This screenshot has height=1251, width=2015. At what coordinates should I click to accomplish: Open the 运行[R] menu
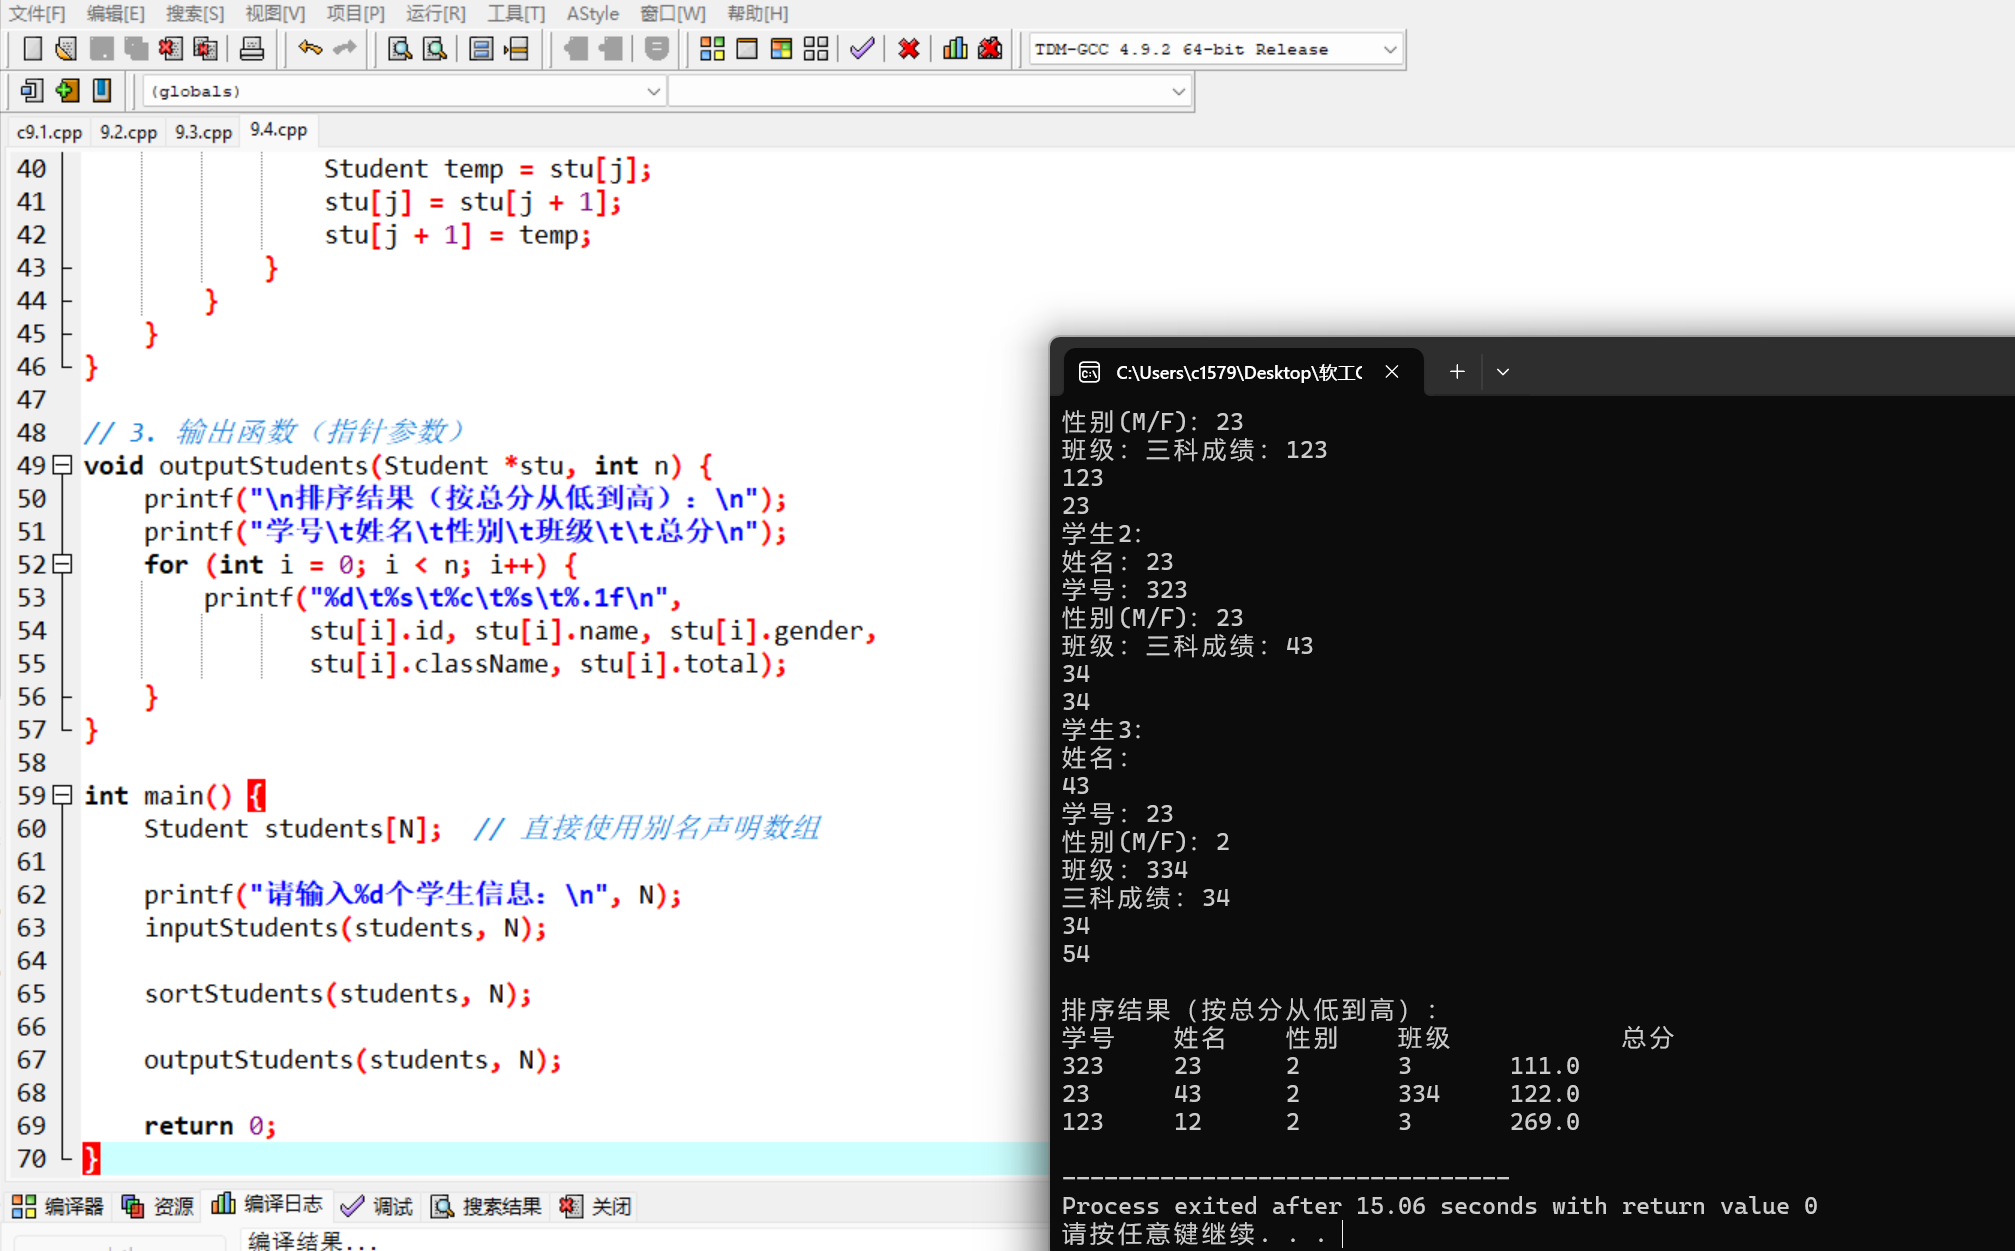435,14
